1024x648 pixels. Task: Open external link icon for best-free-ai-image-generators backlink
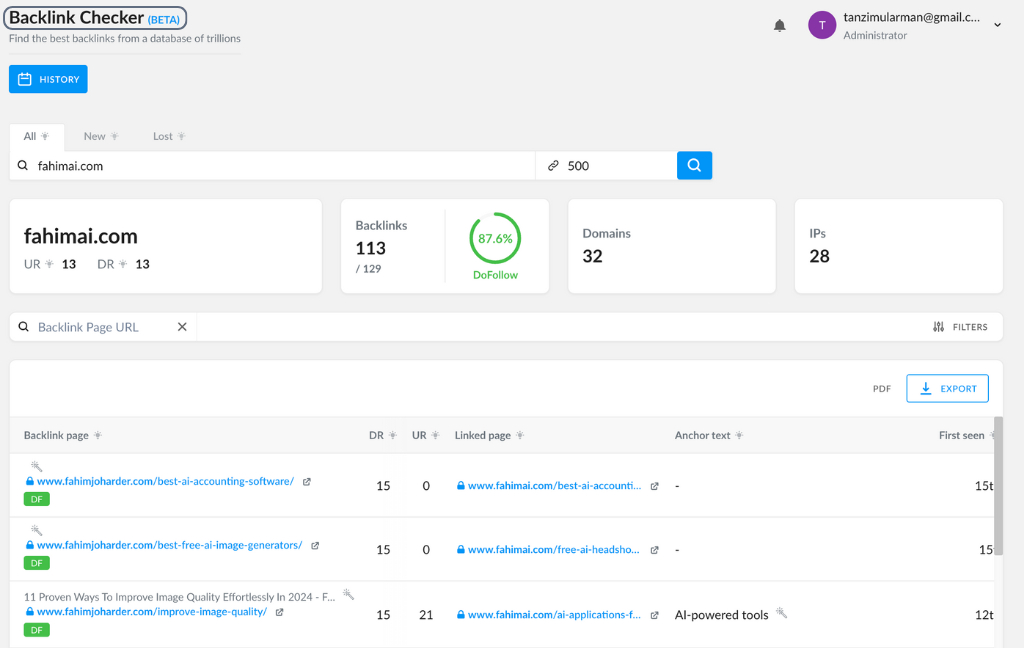pyautogui.click(x=315, y=546)
